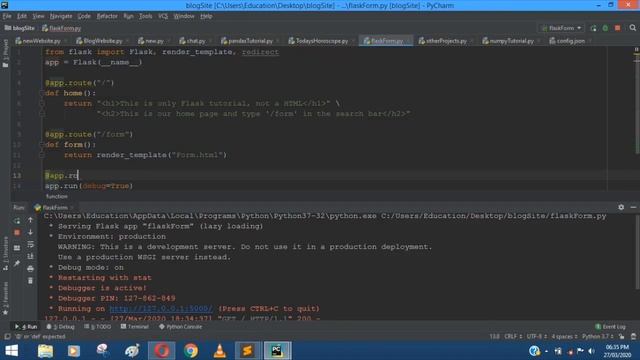Image resolution: width=640 pixels, height=360 pixels.
Task: Change CRLF line separator in status bar
Action: (x=513, y=336)
